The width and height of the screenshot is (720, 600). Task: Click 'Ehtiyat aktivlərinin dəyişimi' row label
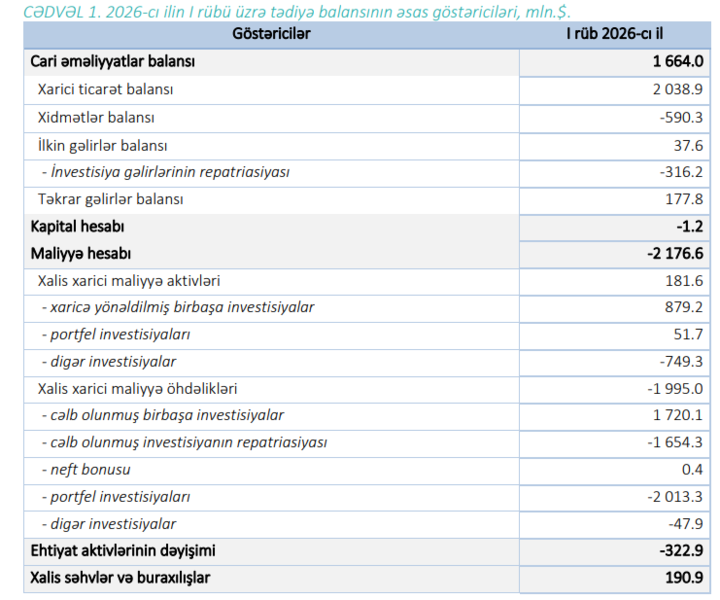pyautogui.click(x=123, y=551)
